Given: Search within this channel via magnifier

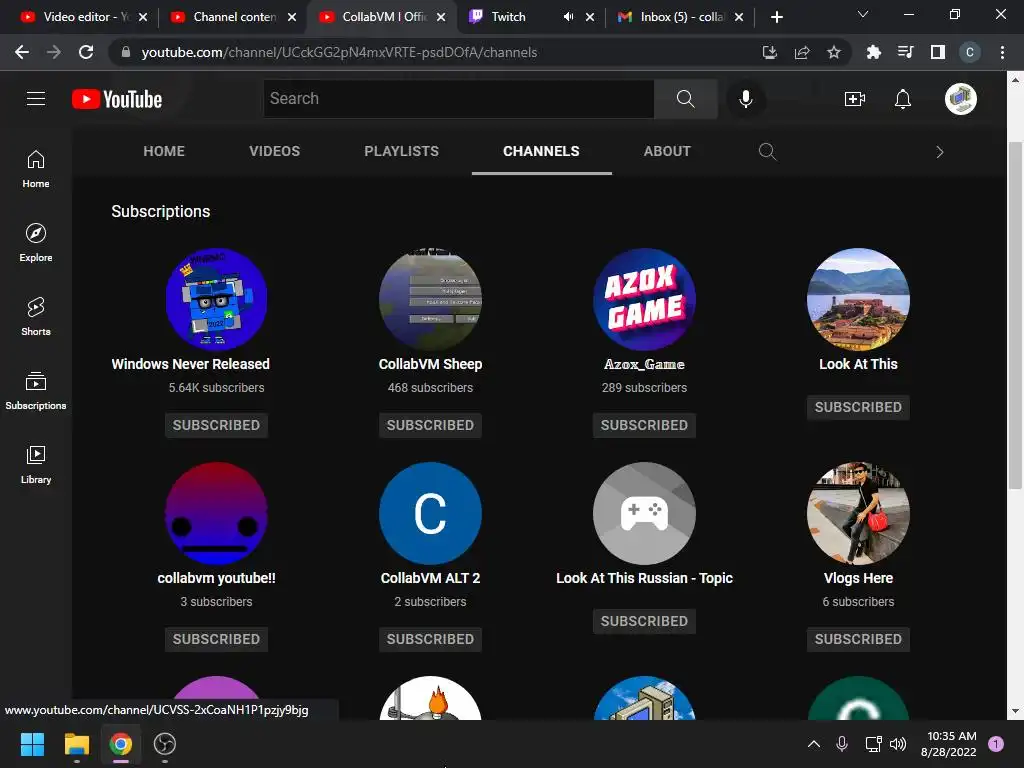Looking at the screenshot, I should pyautogui.click(x=767, y=152).
